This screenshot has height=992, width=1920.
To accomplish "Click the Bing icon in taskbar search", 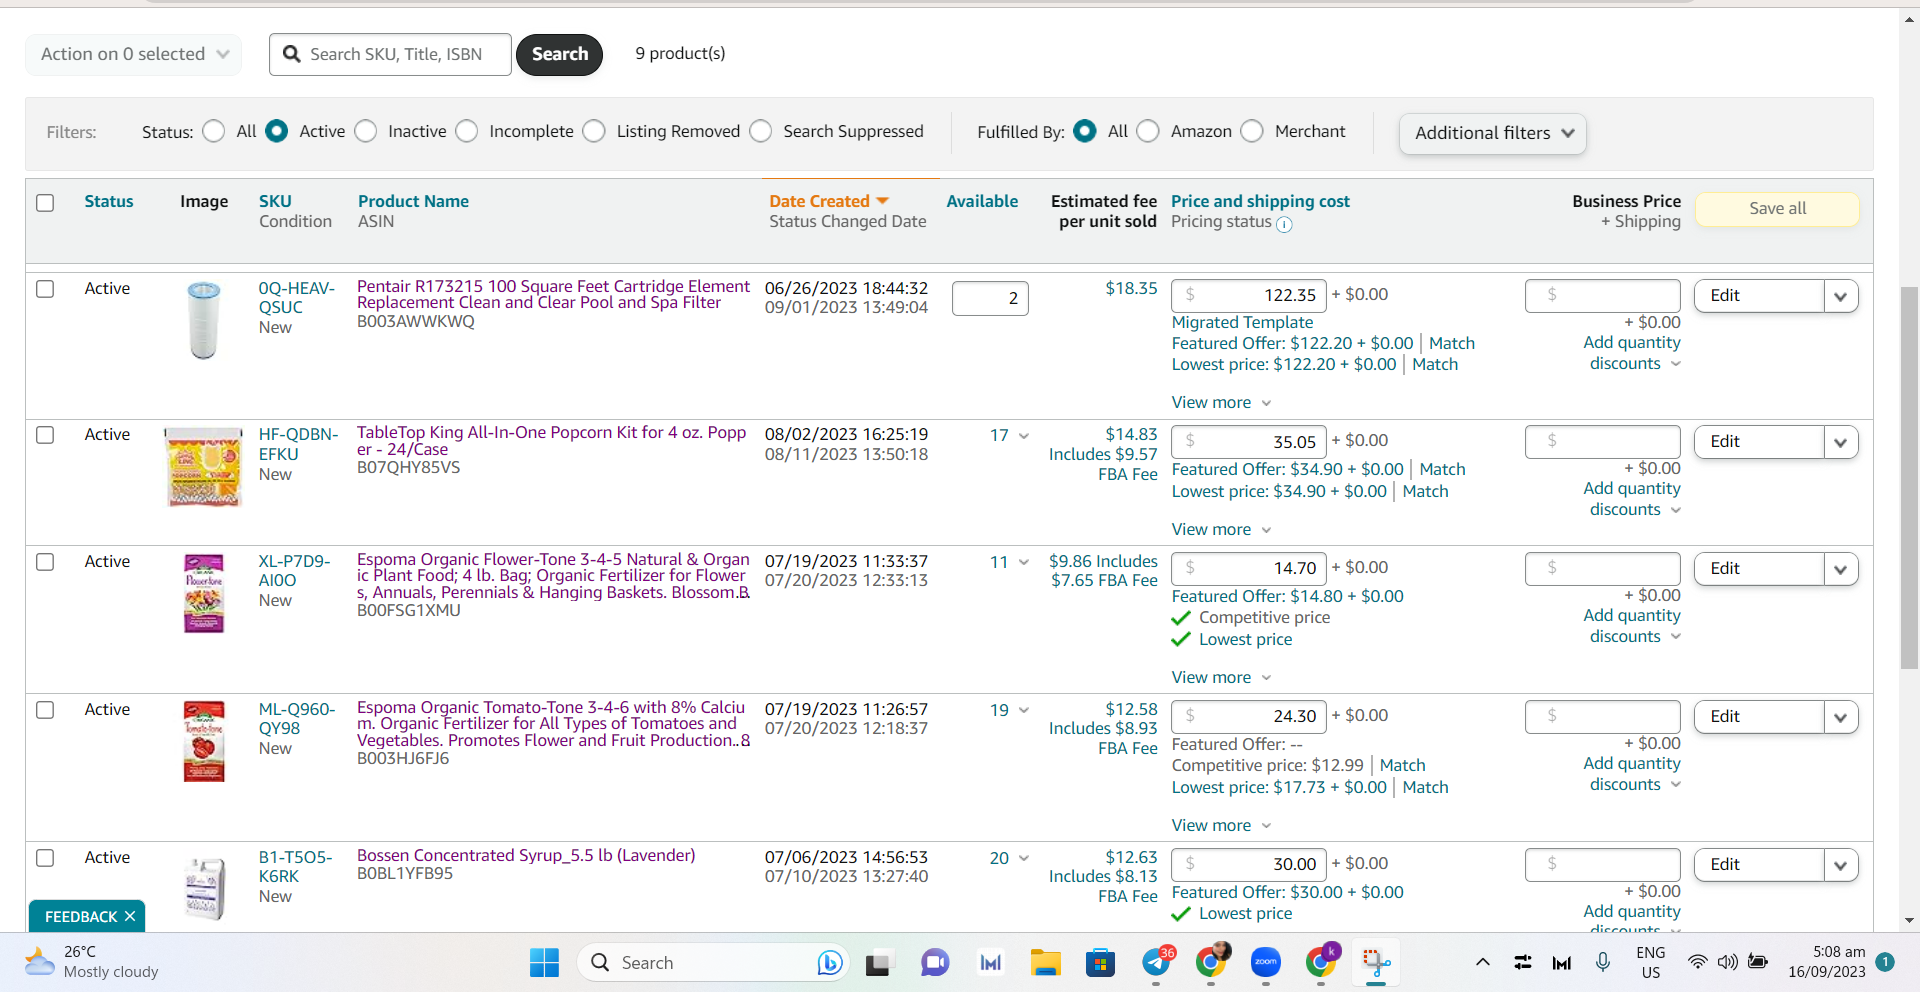I will pyautogui.click(x=829, y=962).
